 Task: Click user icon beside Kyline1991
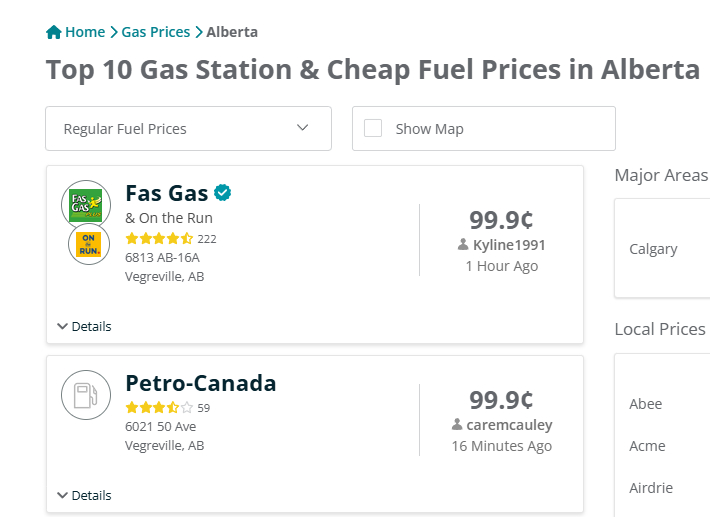pos(463,245)
